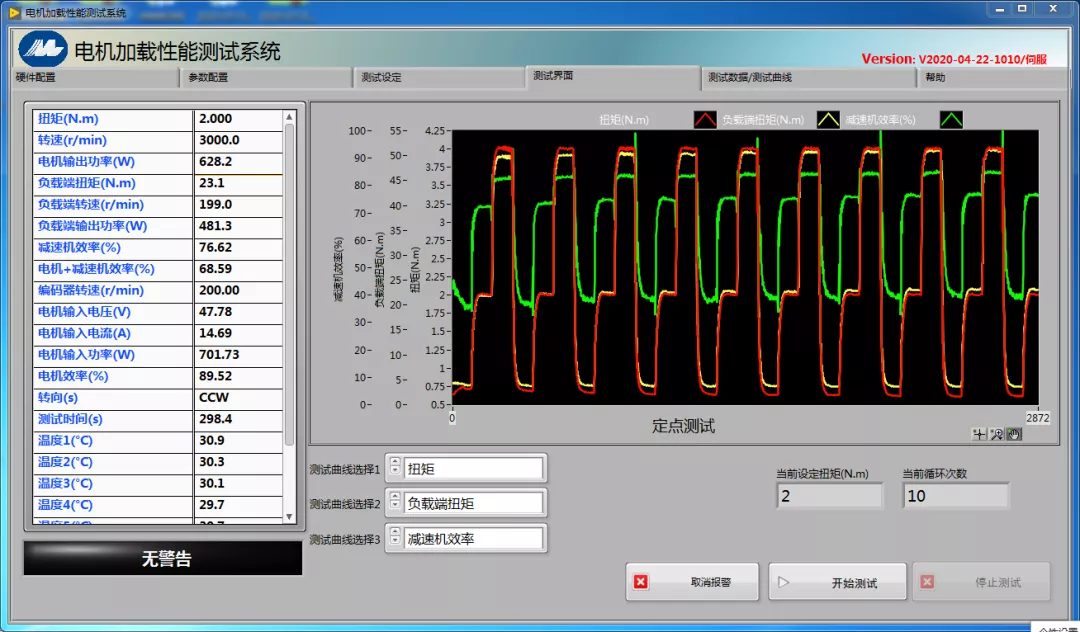1080x632 pixels.
Task: Click the red 扭矩 plot legend icon
Action: coord(706,120)
